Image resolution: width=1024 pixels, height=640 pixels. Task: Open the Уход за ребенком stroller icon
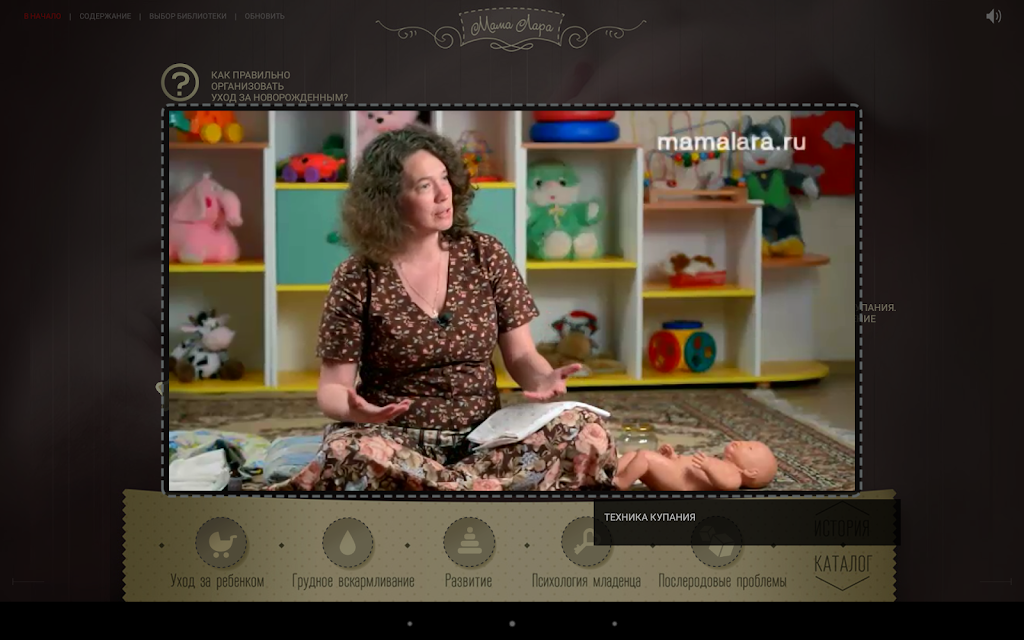[221, 543]
